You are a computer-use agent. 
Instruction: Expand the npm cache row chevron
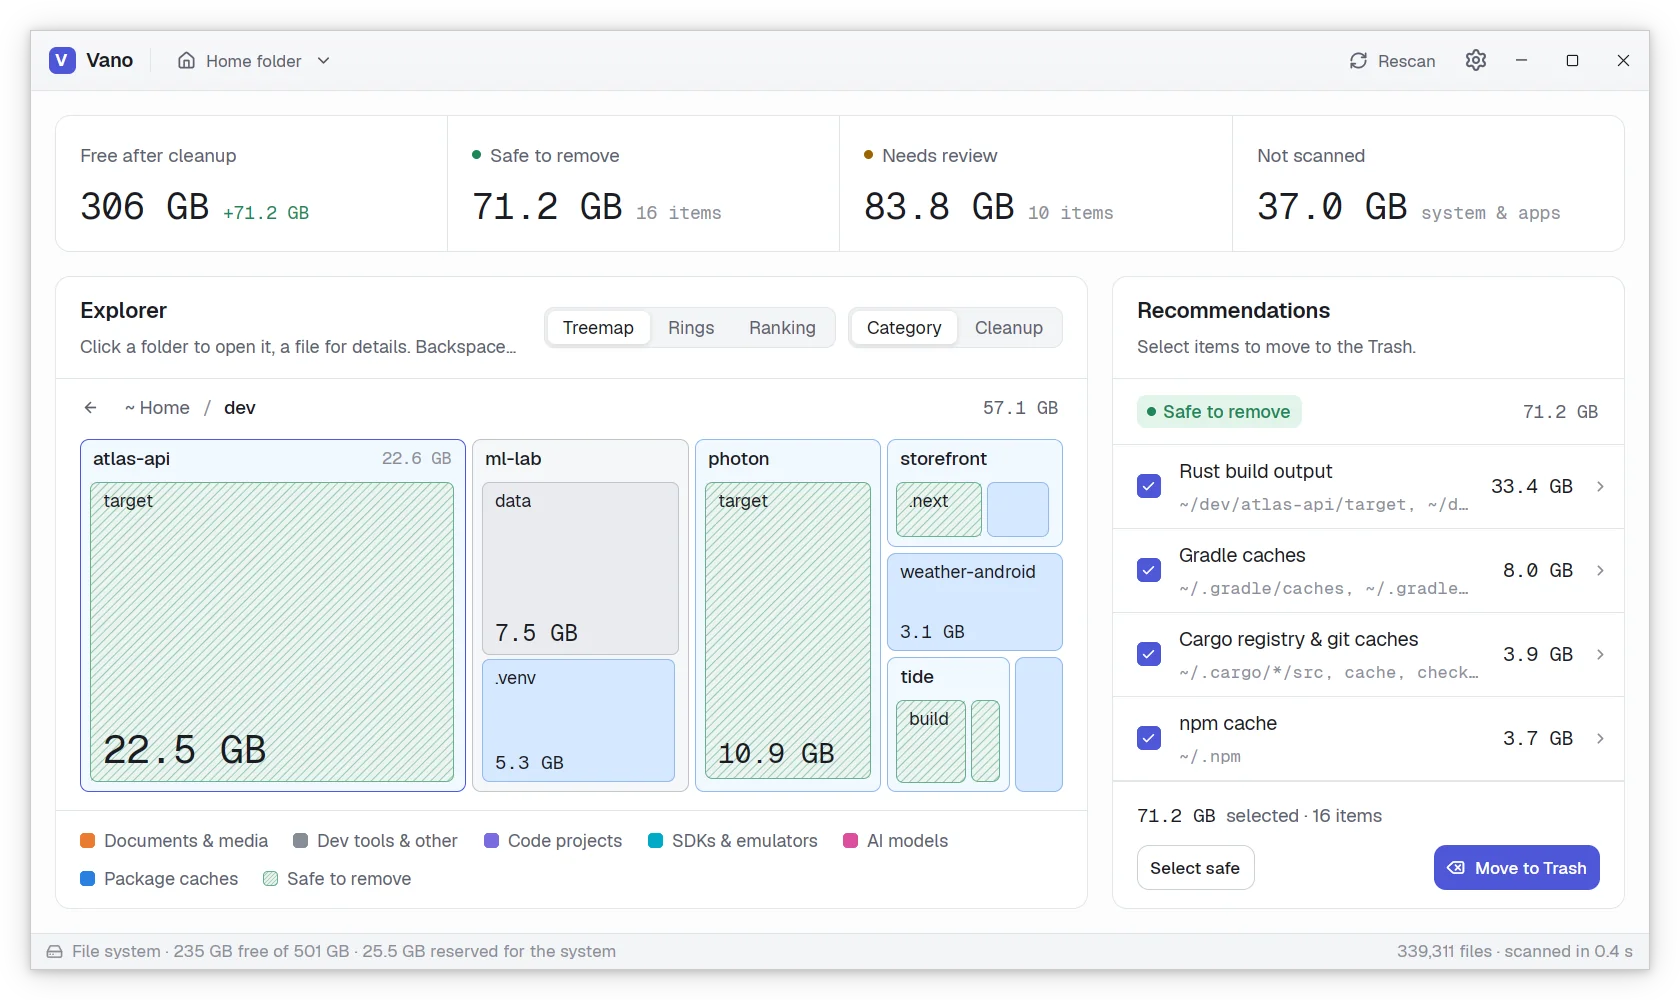1600,738
